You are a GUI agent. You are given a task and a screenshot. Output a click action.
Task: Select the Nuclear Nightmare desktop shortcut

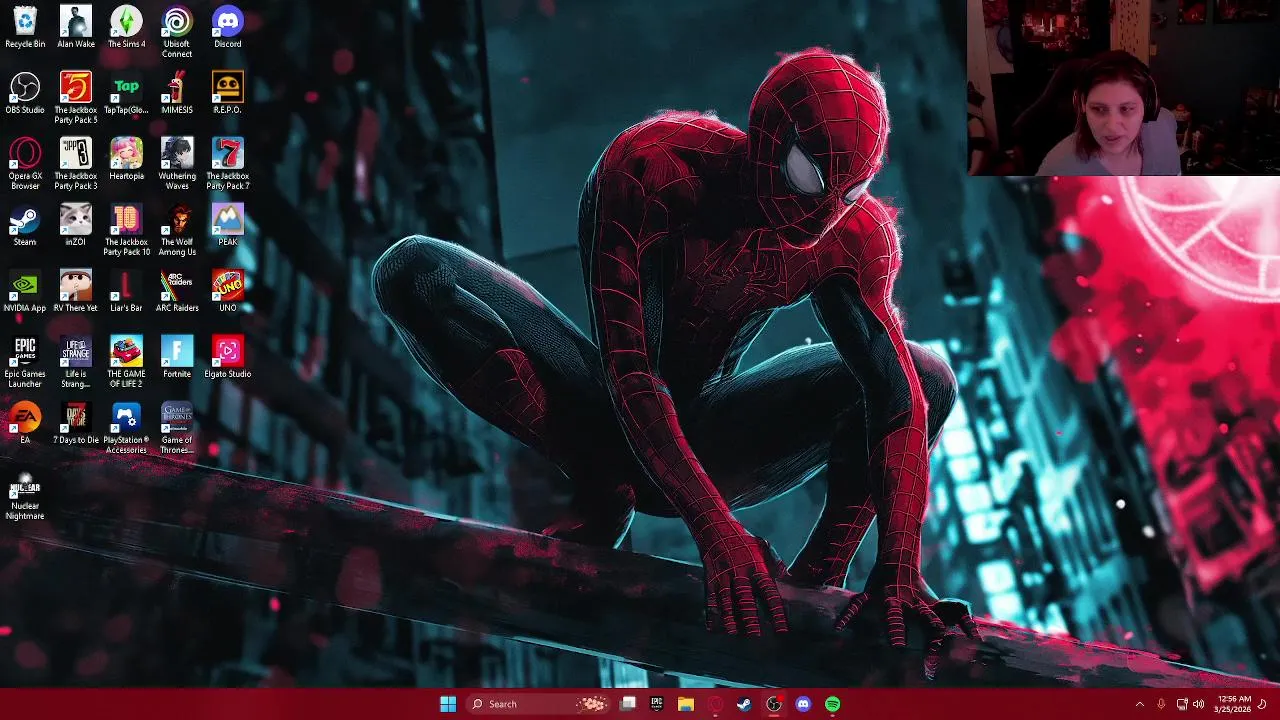(25, 494)
